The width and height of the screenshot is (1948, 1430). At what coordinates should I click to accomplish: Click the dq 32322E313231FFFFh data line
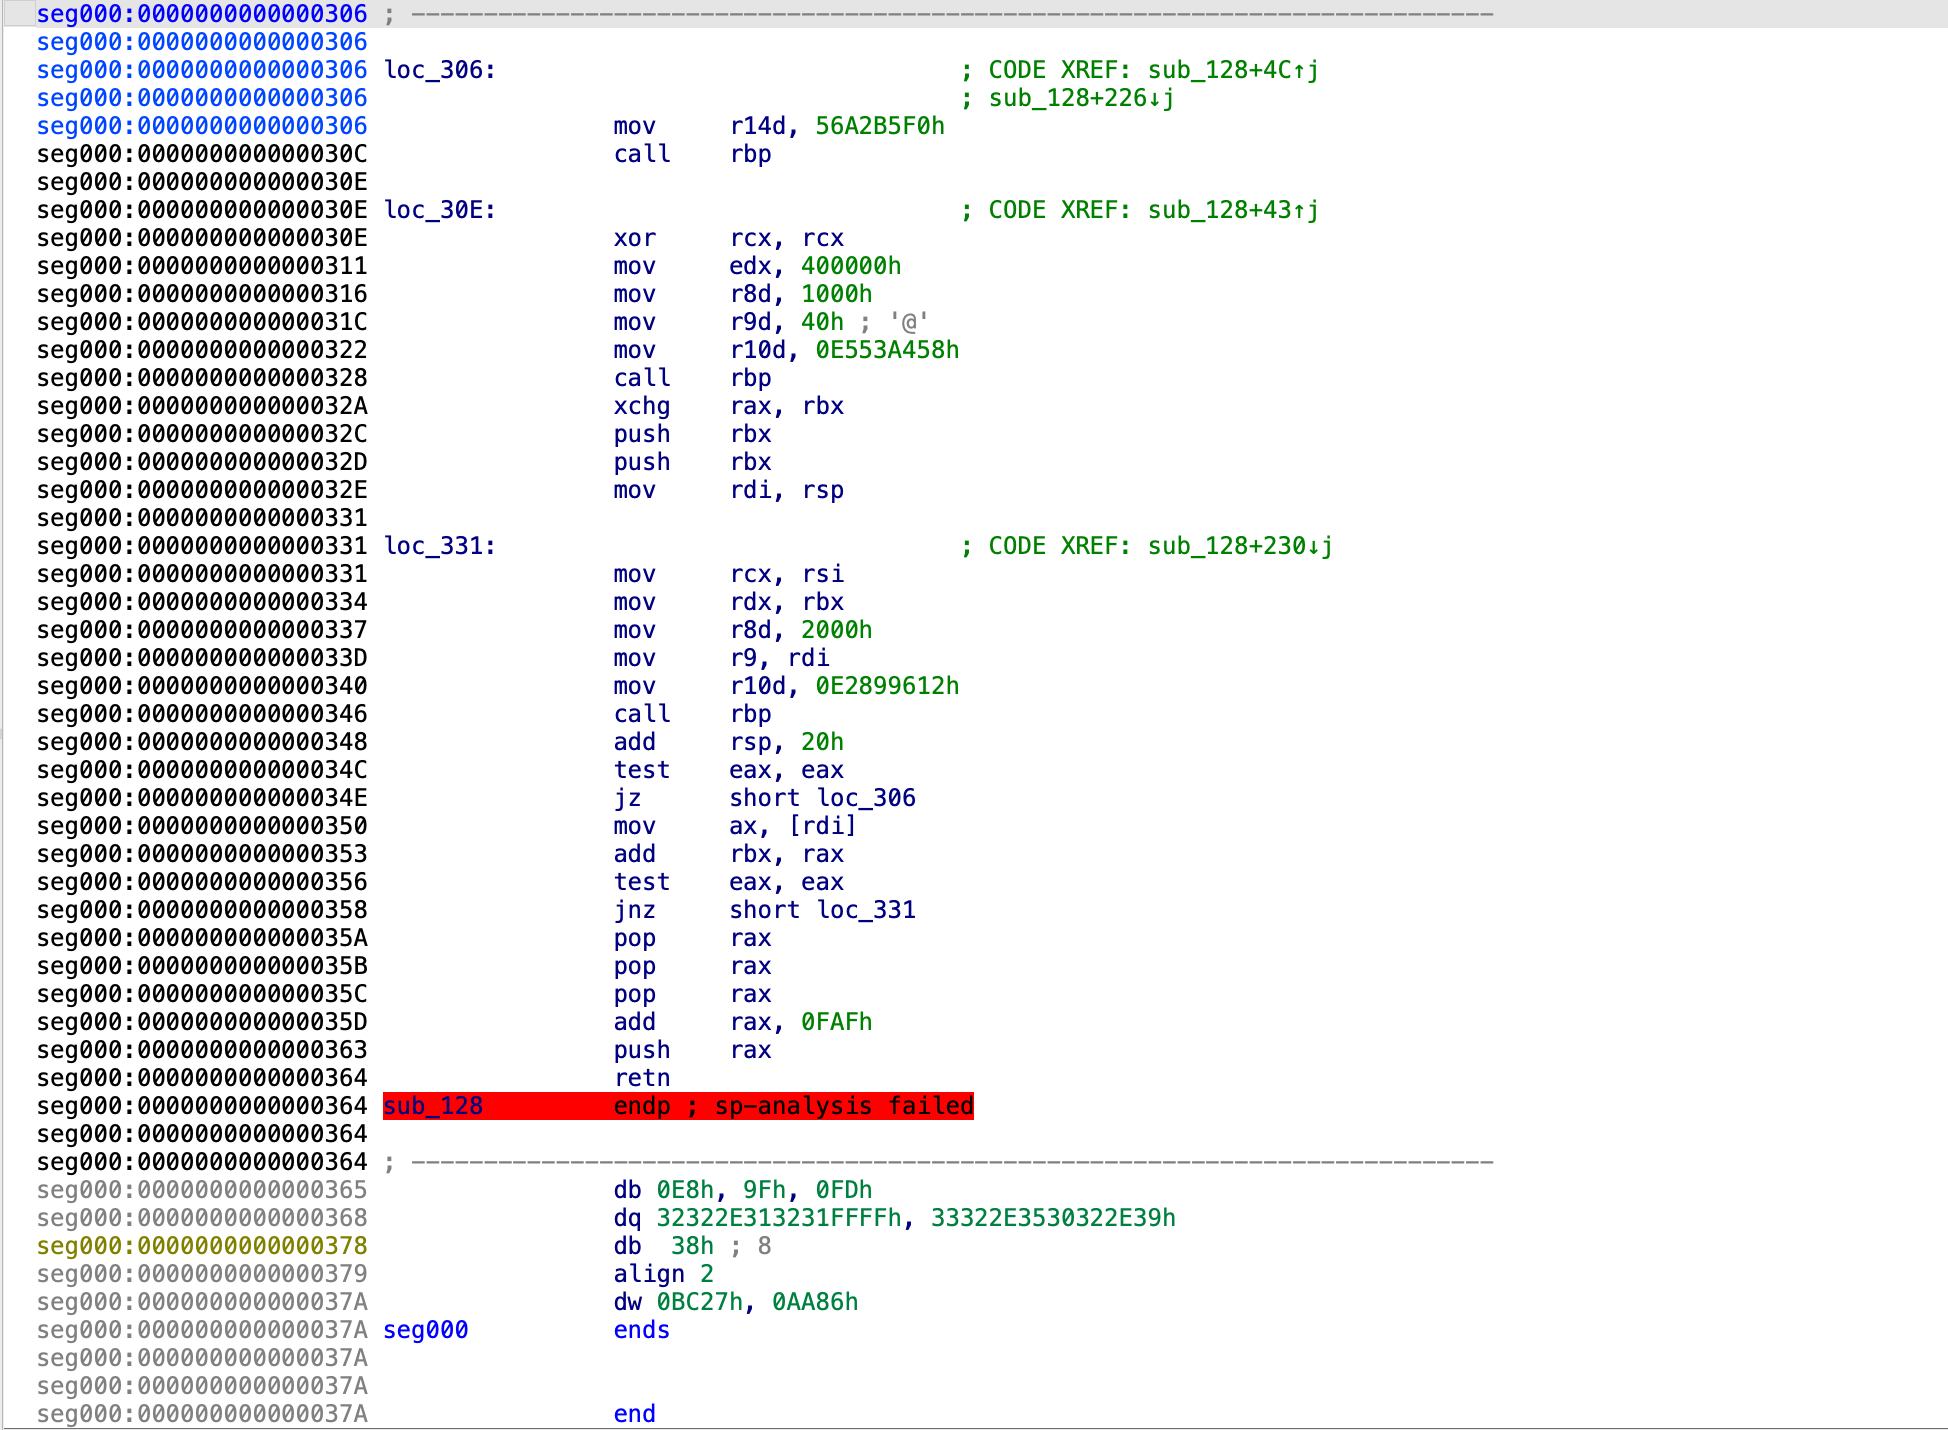click(x=780, y=1218)
